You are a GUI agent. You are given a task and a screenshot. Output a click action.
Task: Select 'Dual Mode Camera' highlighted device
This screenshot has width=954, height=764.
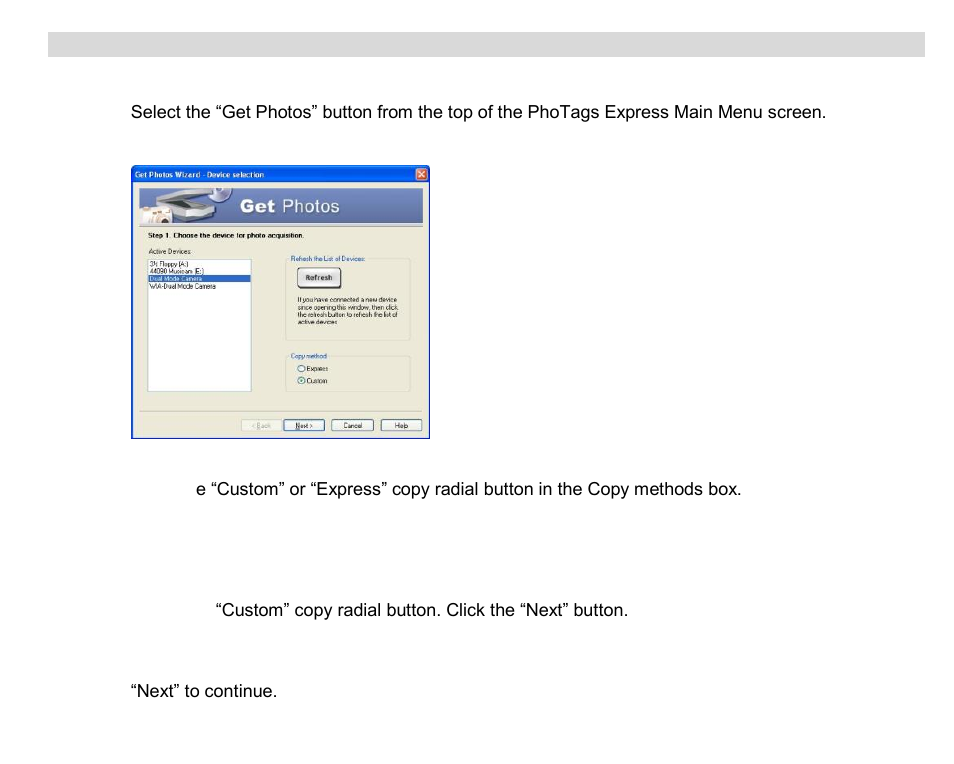[199, 279]
